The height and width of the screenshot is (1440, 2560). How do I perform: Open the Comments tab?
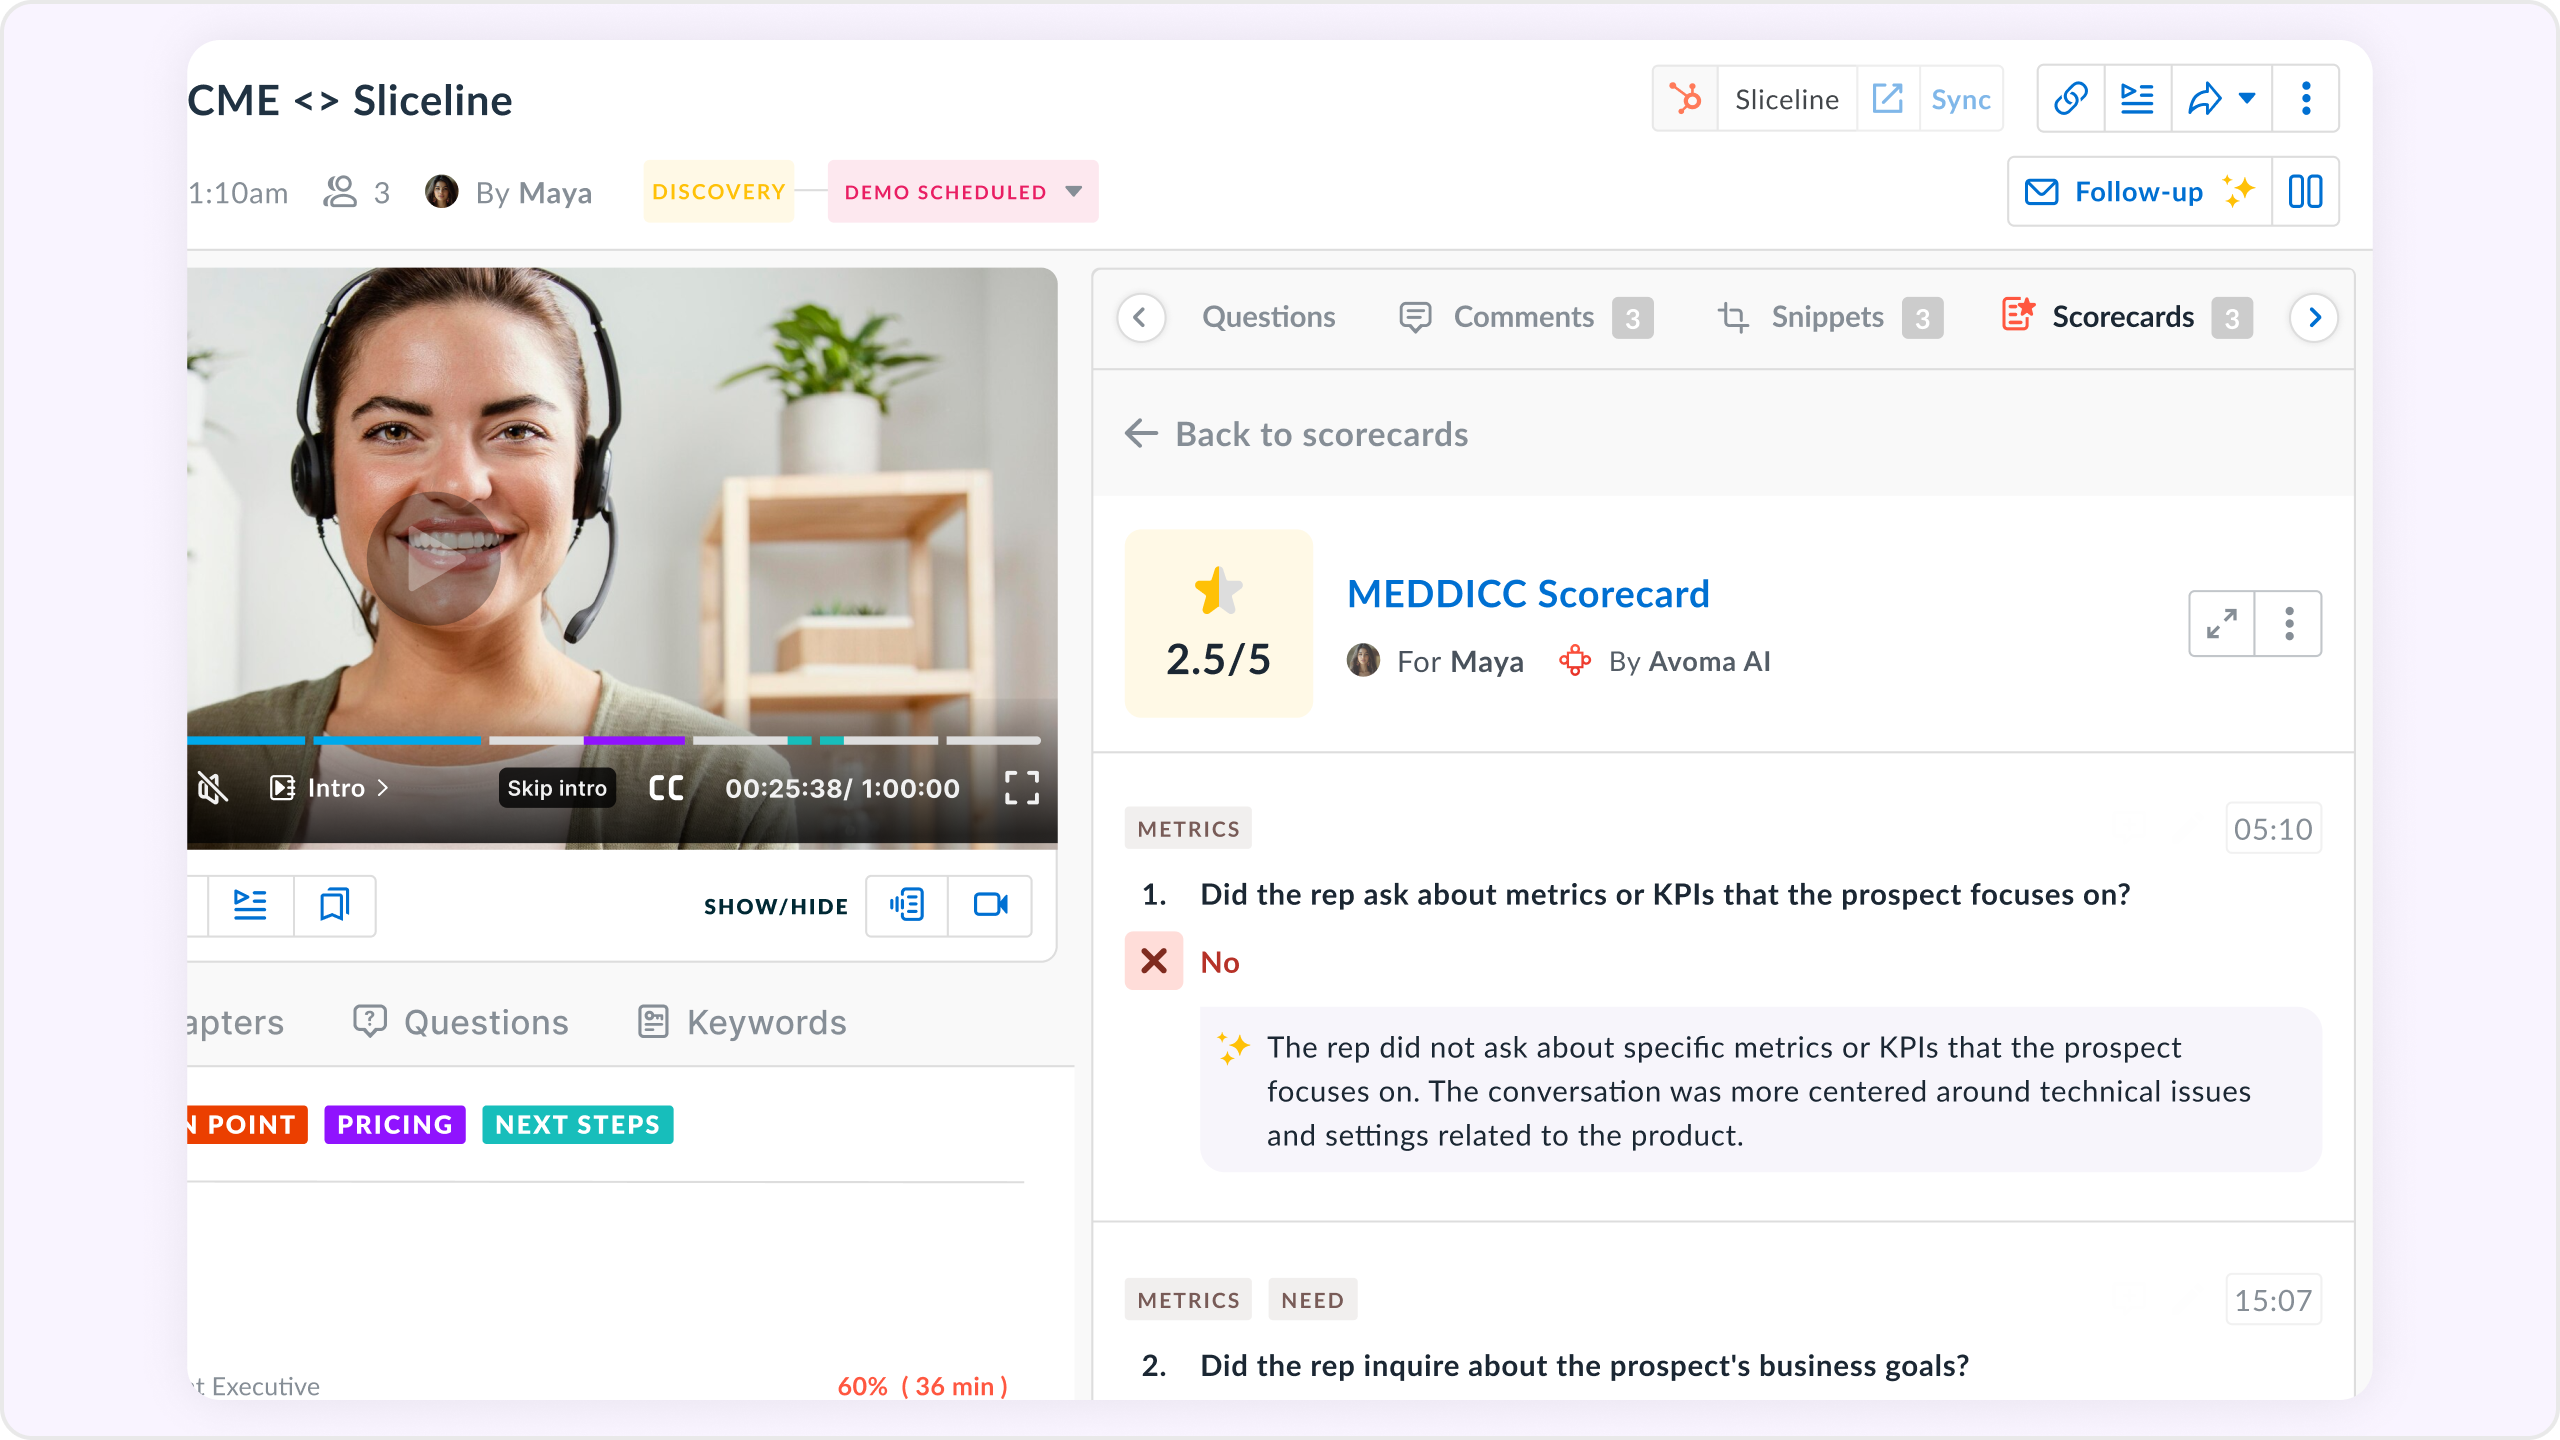(1525, 317)
